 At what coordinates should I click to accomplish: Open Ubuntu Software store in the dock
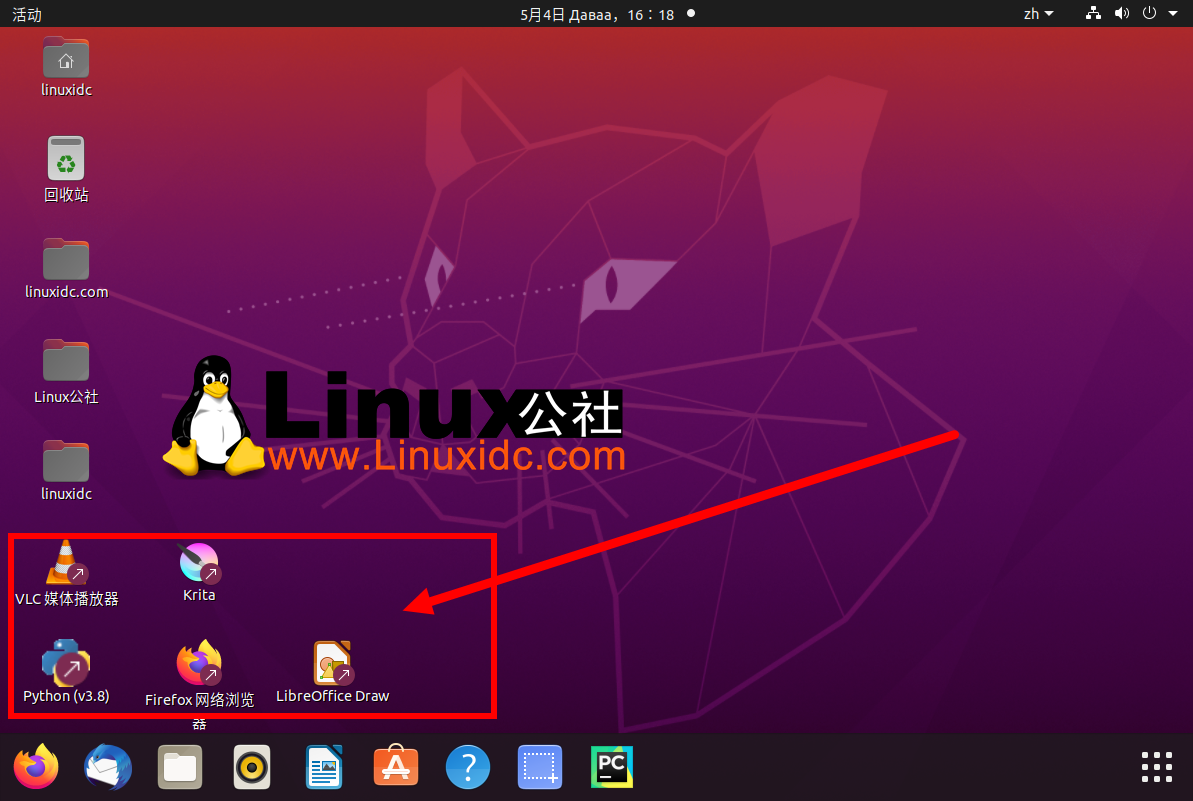[395, 767]
